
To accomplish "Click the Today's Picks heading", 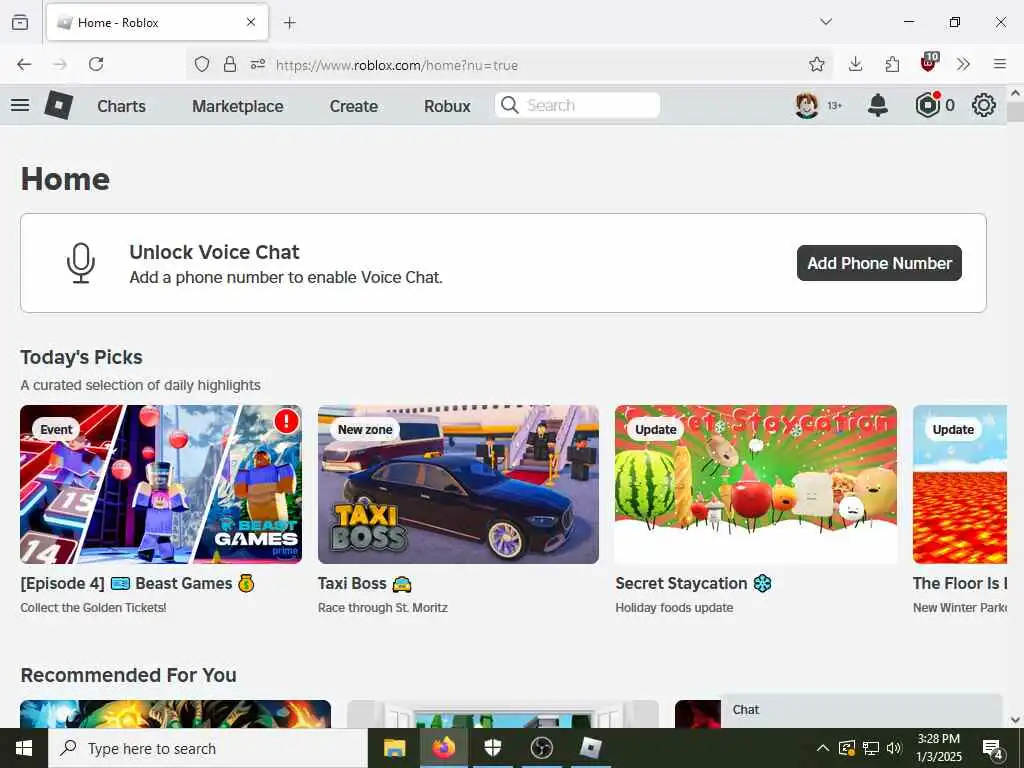I will (81, 357).
